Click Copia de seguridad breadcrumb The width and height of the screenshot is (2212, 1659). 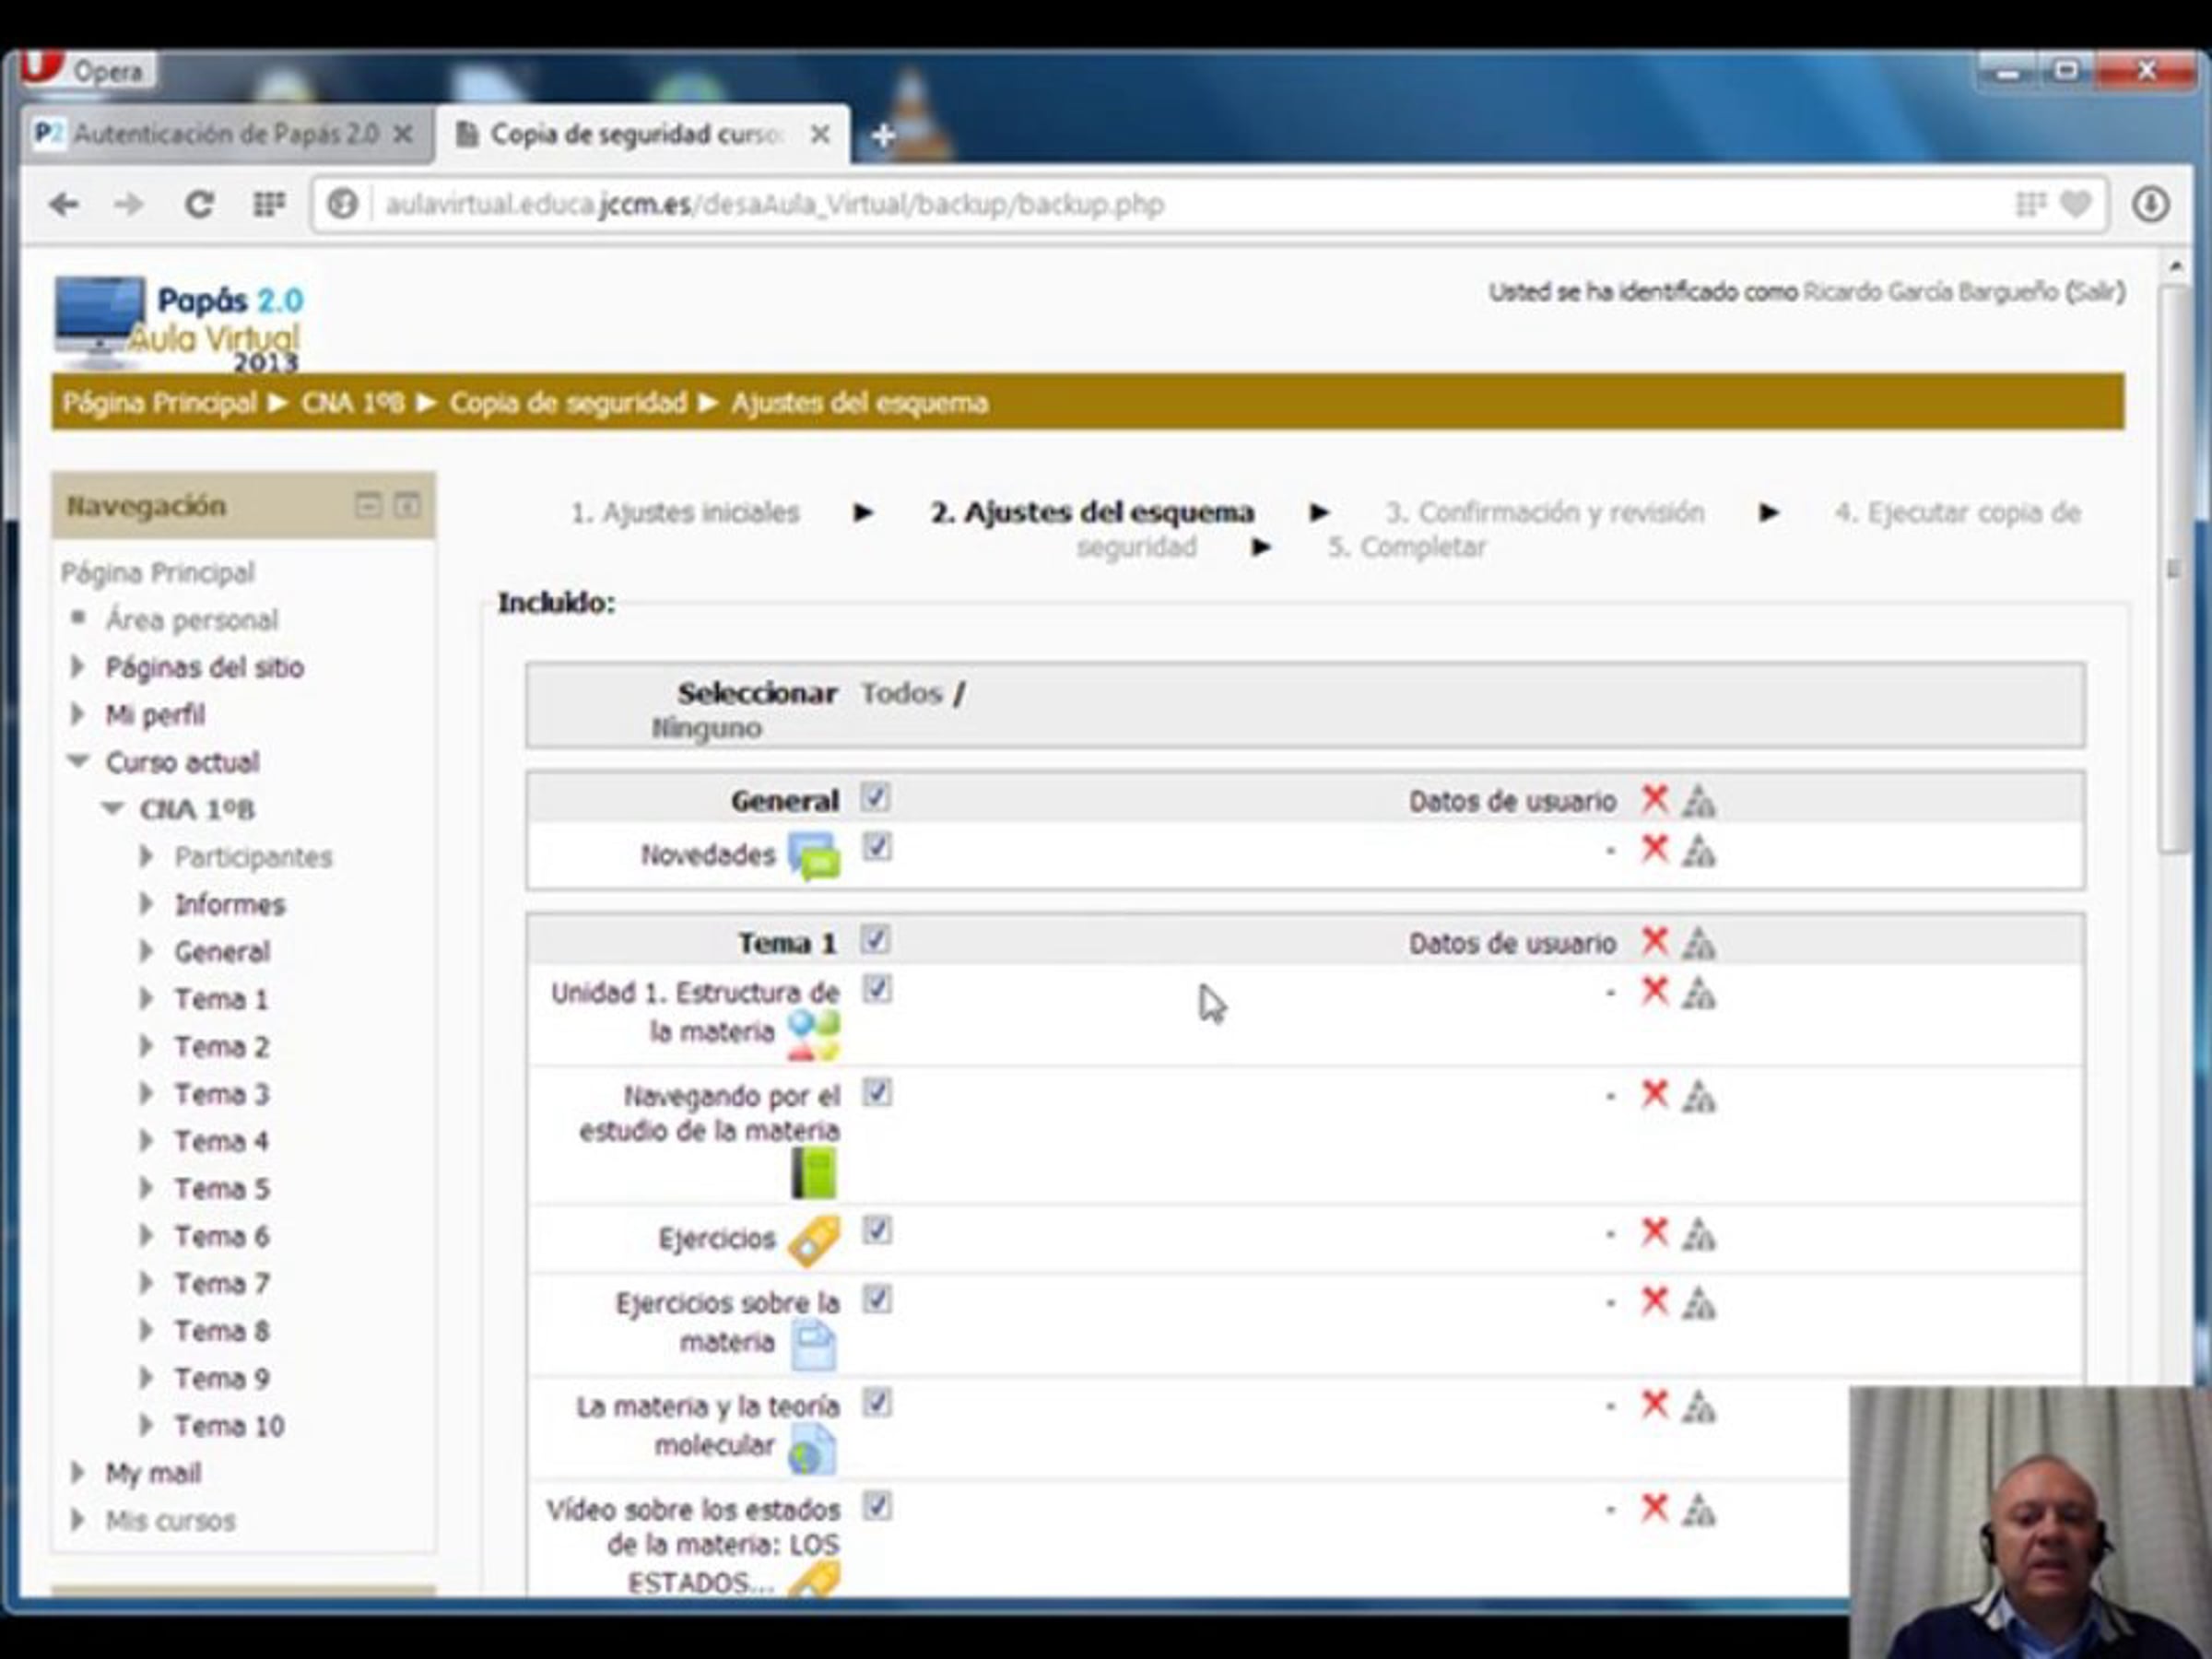568,403
